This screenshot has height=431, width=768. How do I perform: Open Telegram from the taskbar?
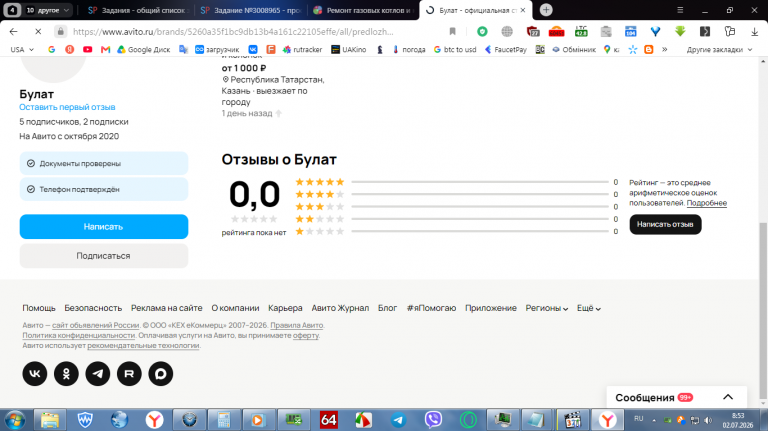click(x=398, y=420)
